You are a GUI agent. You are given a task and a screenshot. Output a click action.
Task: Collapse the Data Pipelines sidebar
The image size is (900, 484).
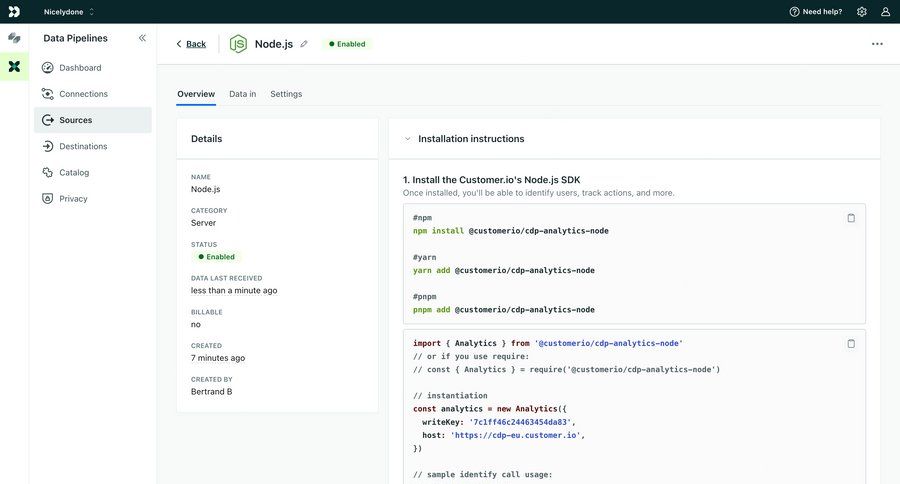pos(142,38)
